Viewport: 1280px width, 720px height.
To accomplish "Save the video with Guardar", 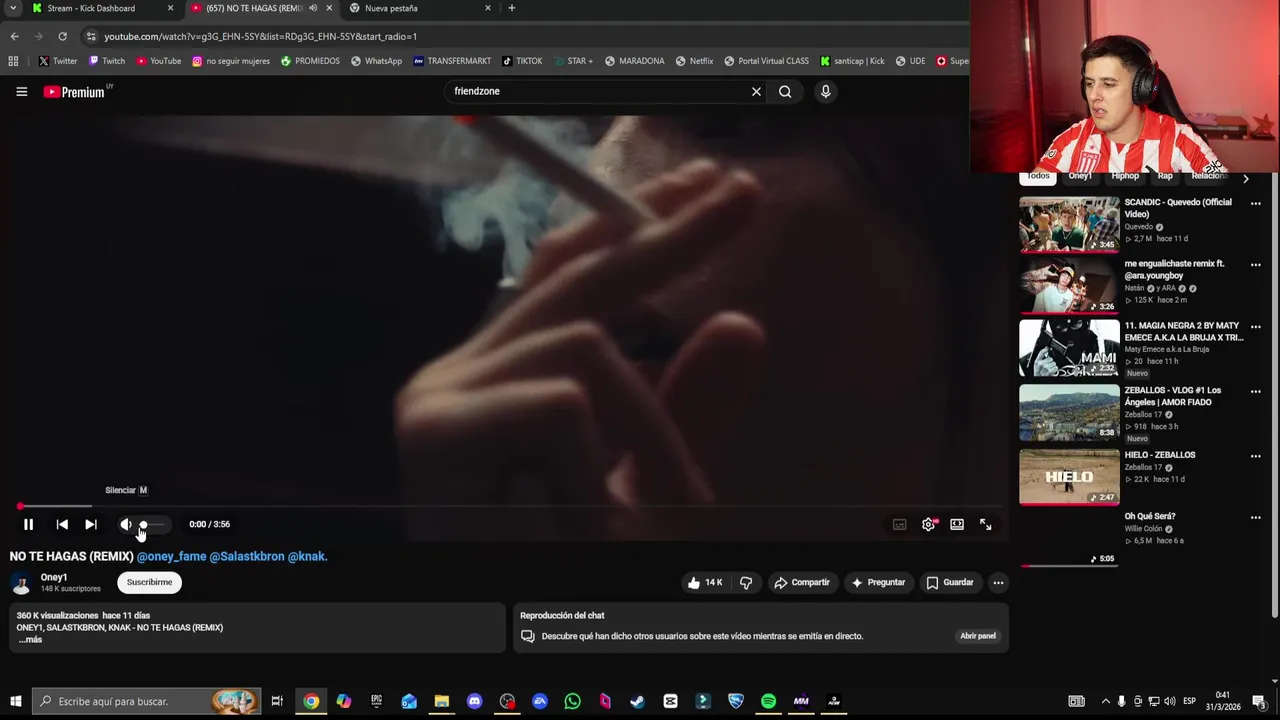I will (950, 582).
